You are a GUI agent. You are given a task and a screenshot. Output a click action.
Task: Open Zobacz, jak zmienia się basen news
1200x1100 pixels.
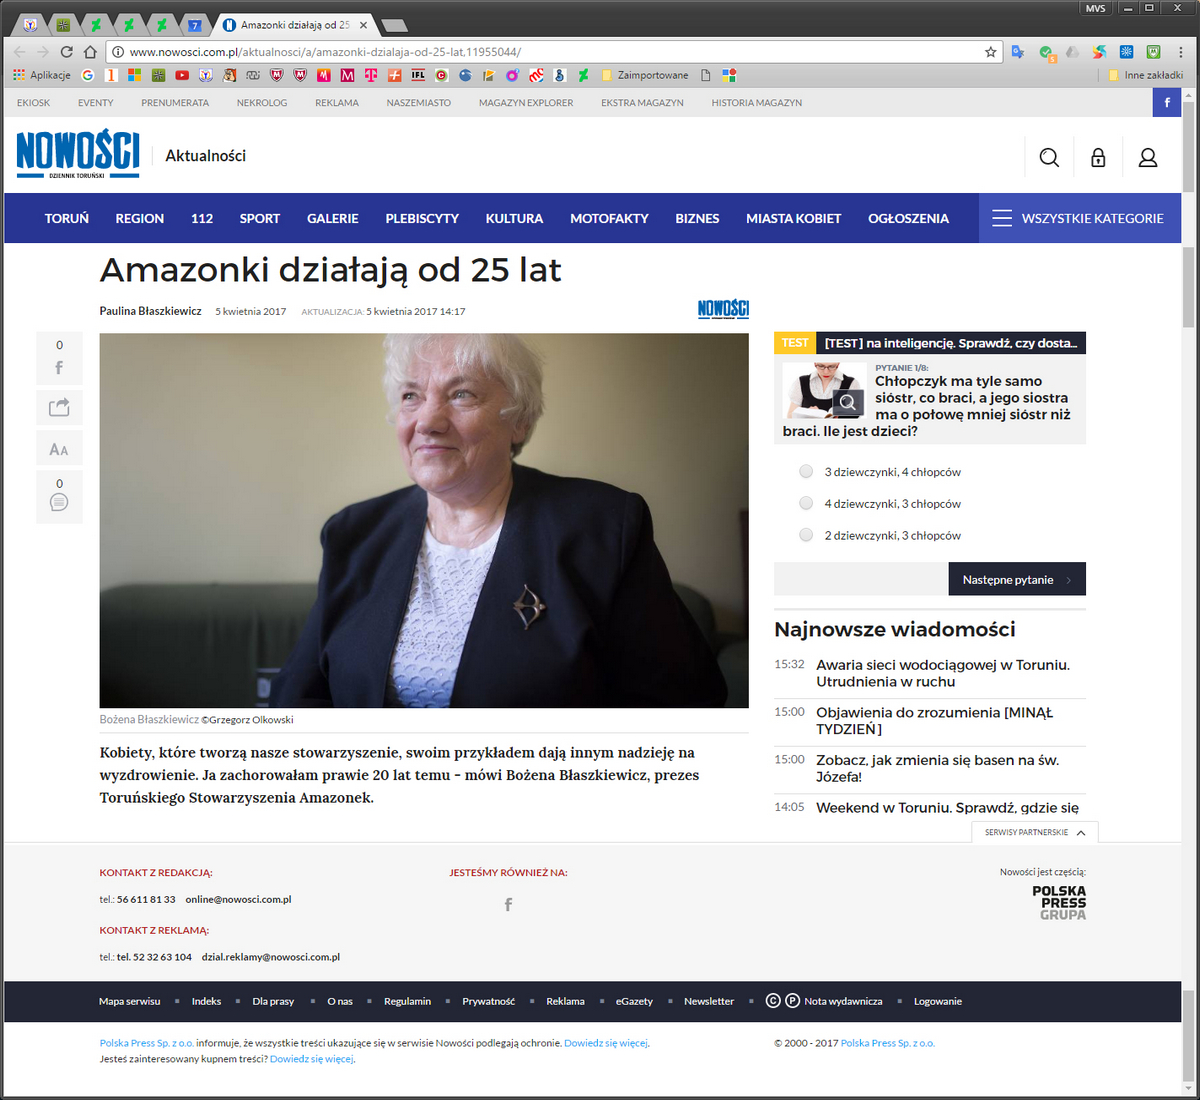[x=937, y=768]
